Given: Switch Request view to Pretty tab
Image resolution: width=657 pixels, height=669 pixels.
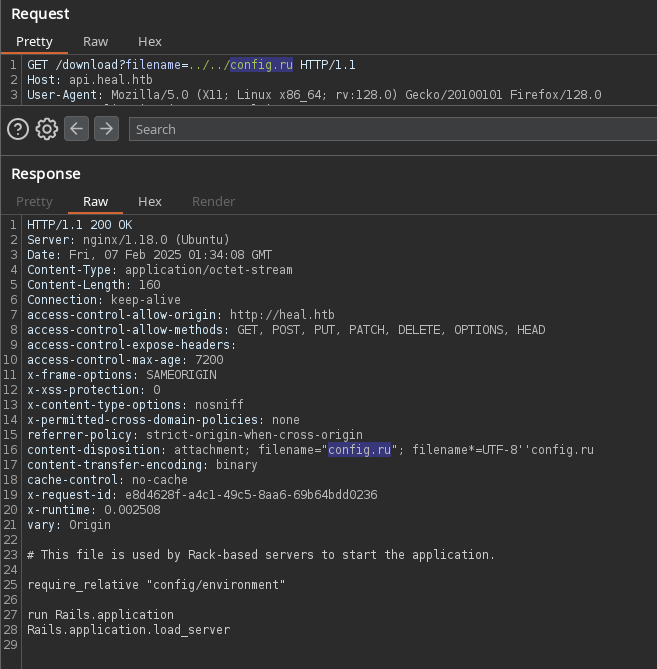Looking at the screenshot, I should click(x=34, y=42).
